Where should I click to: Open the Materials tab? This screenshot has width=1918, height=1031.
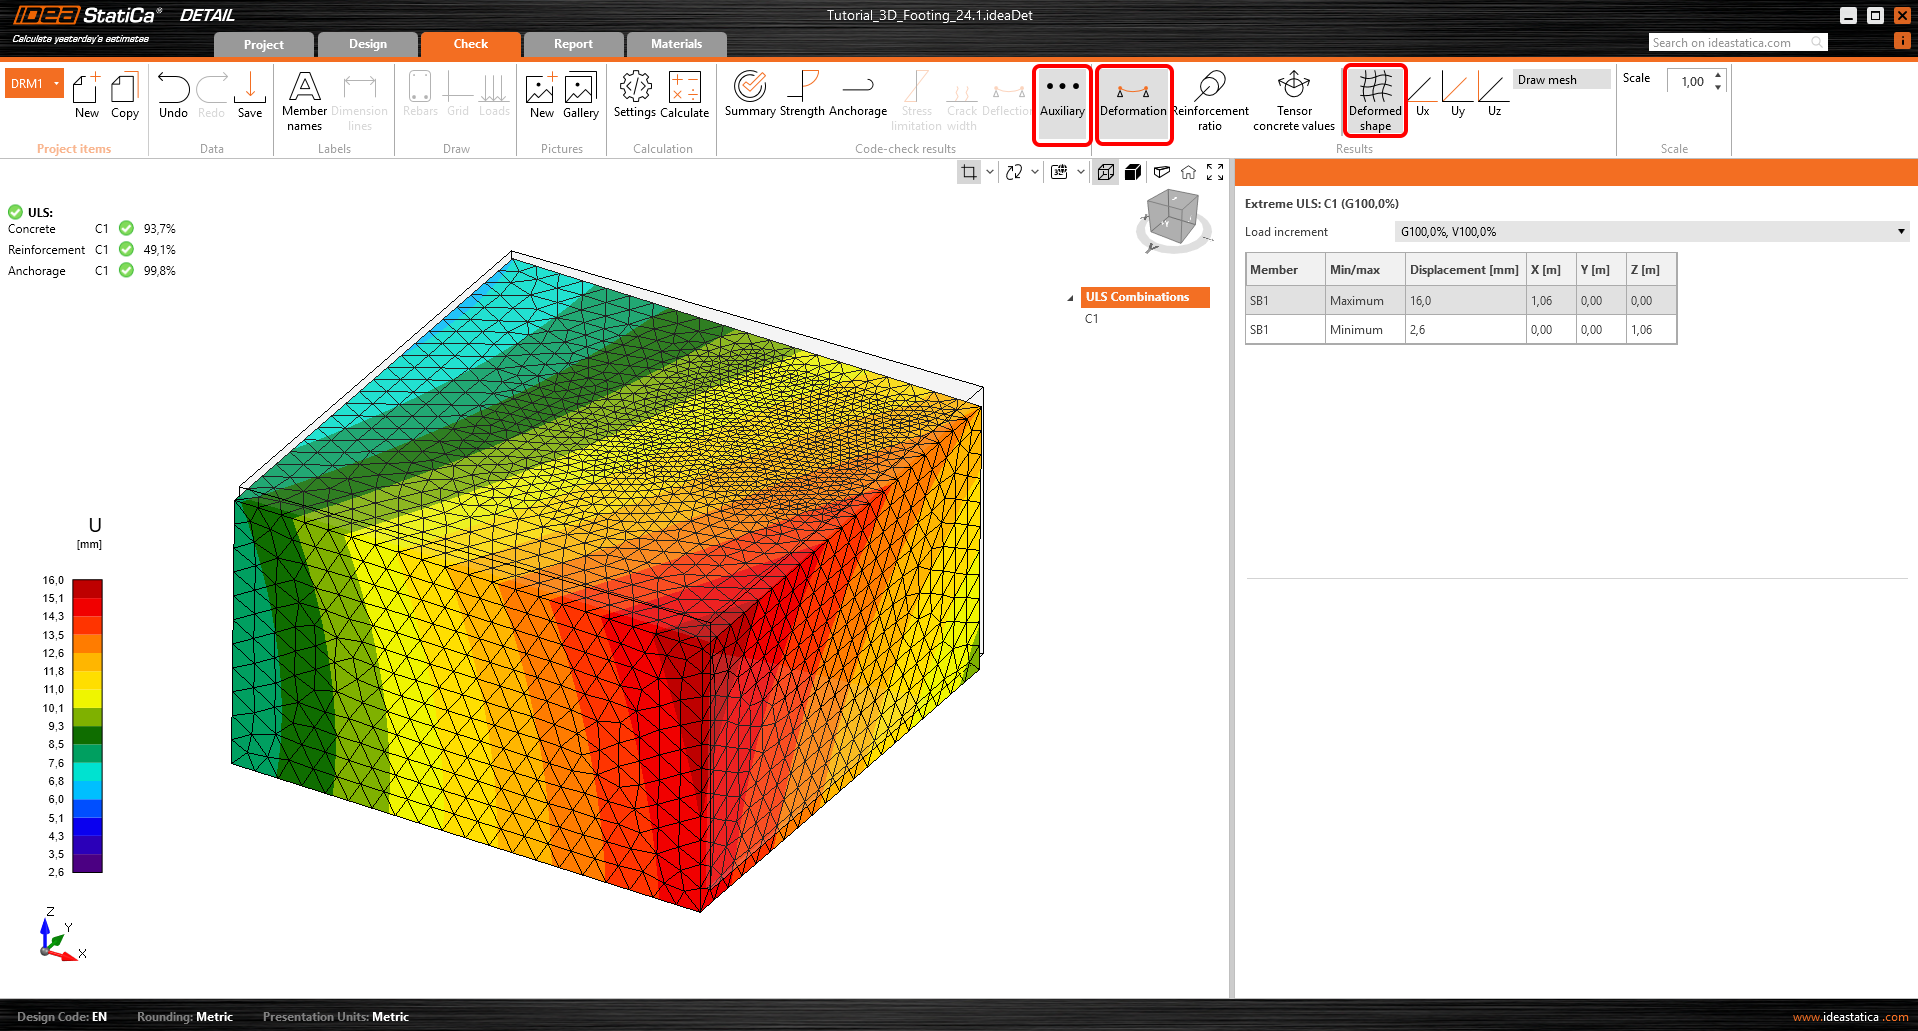[676, 44]
